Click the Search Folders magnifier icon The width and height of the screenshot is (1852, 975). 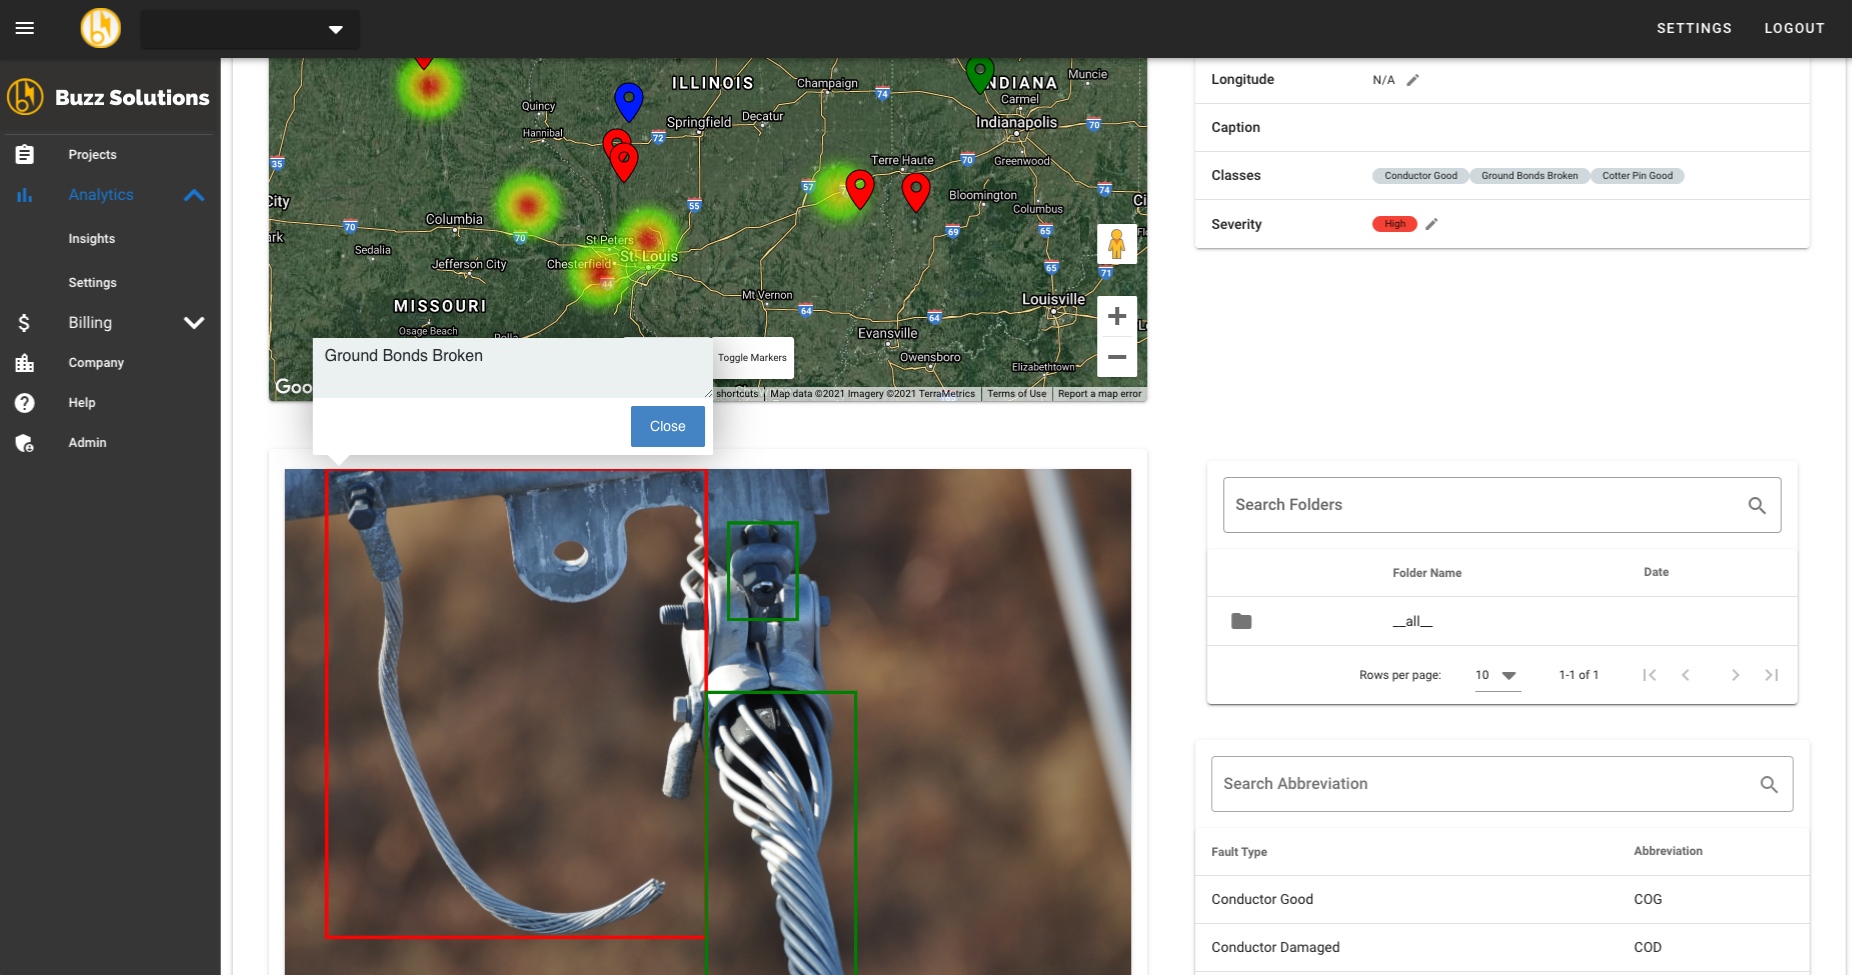click(1757, 506)
